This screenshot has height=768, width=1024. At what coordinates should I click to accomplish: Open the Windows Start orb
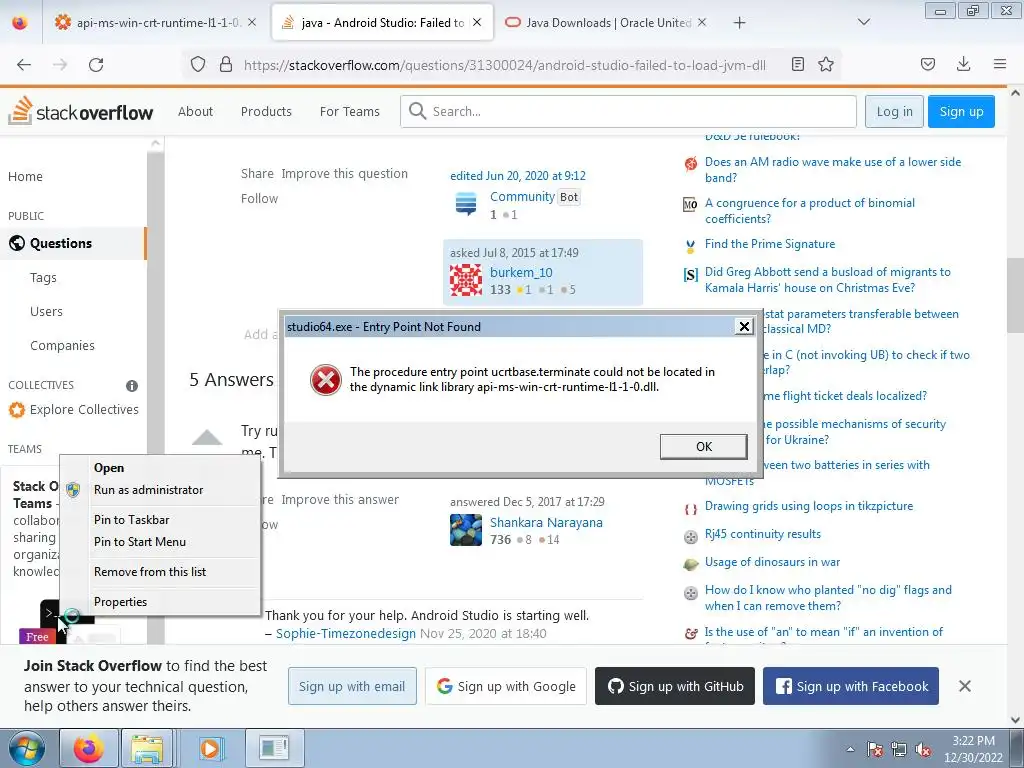point(26,748)
